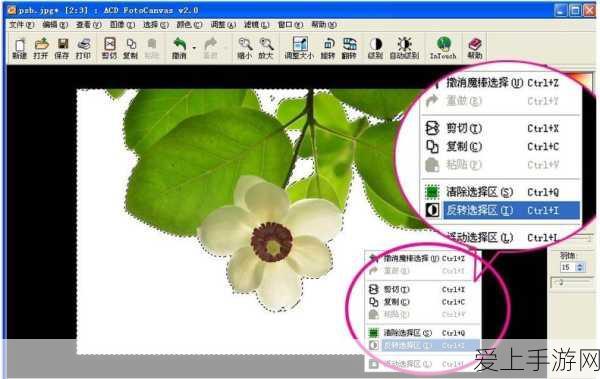Click the 放大 (Zoom in) magnifier icon
Screen dimensions: 600x379
(266, 48)
